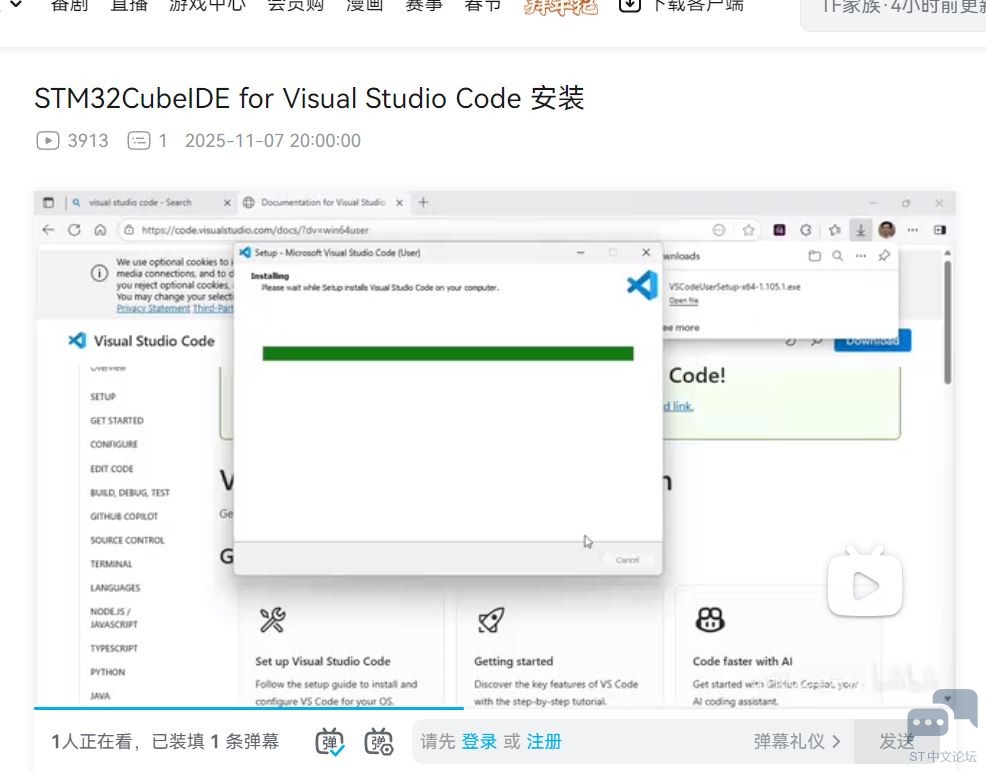Select LANGUAGES in the docs sidebar
986x772 pixels.
click(115, 588)
